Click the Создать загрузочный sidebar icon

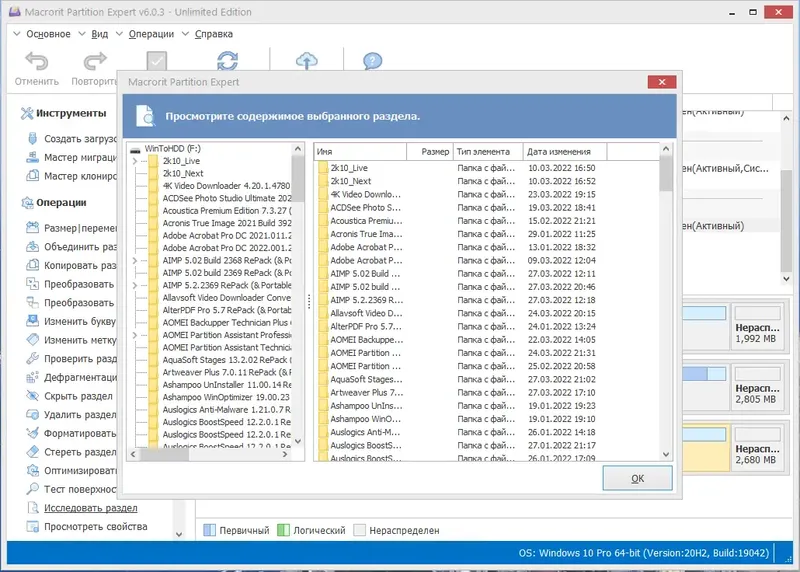click(x=33, y=138)
